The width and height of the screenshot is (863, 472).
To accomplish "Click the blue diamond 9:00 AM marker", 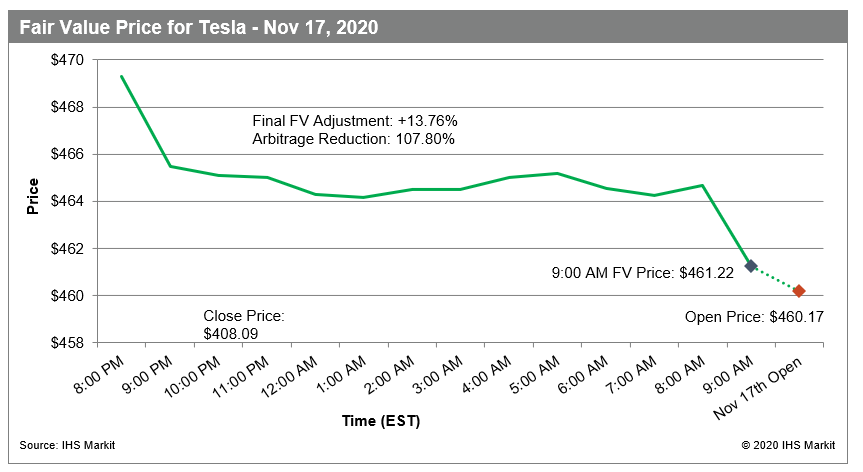I will [751, 266].
